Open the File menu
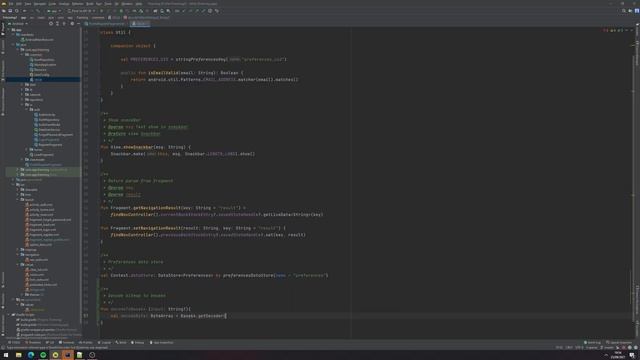The image size is (640, 360). click(x=11, y=4)
